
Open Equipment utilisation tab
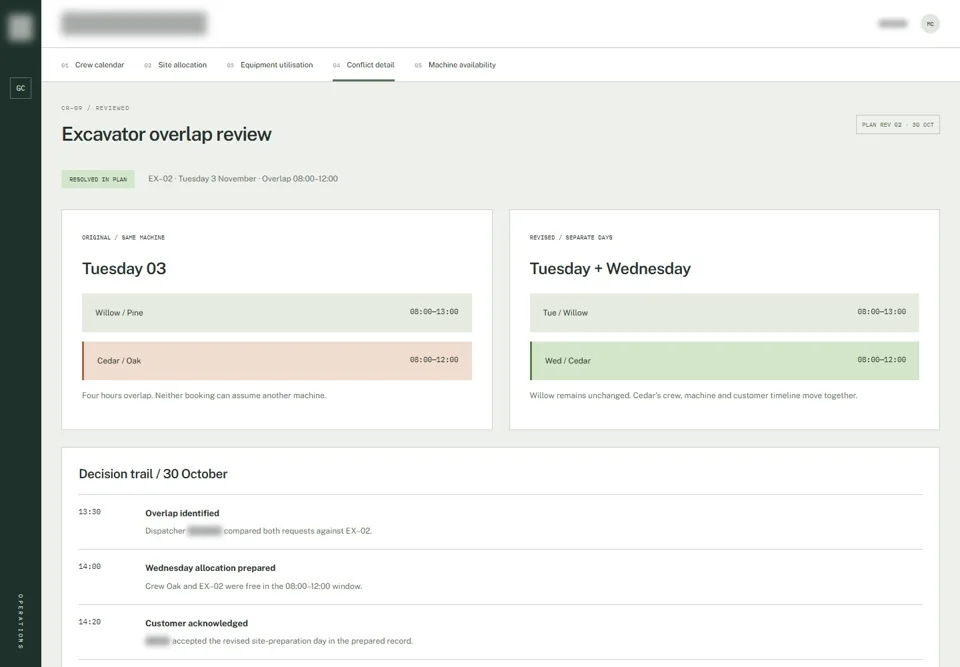pos(270,65)
